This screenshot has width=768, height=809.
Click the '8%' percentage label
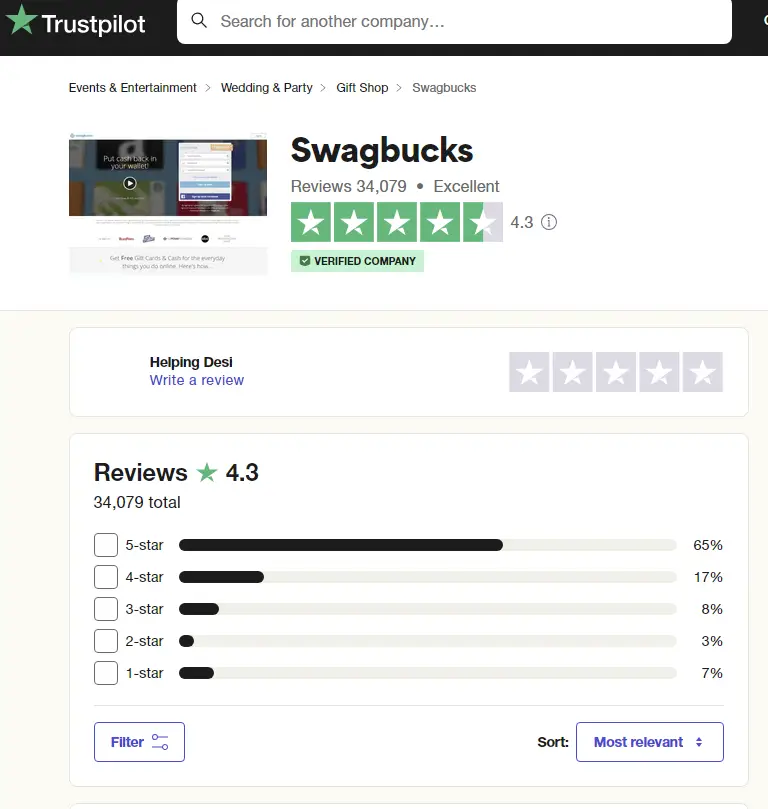click(712, 609)
